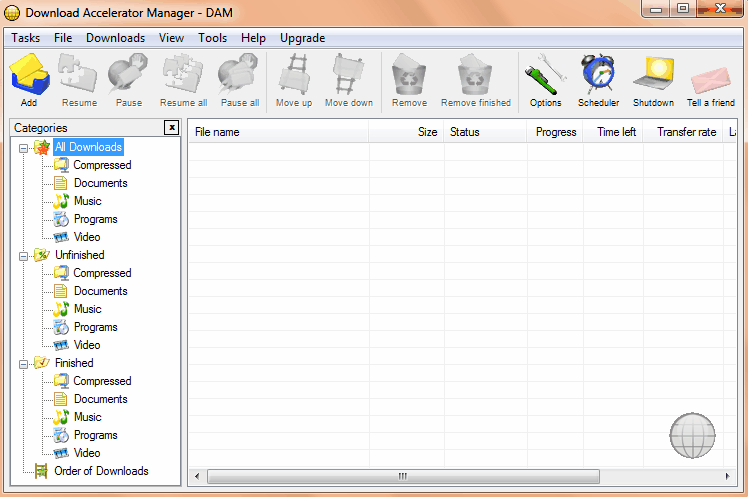
Task: Click the Add download toolbar icon
Action: (30, 74)
